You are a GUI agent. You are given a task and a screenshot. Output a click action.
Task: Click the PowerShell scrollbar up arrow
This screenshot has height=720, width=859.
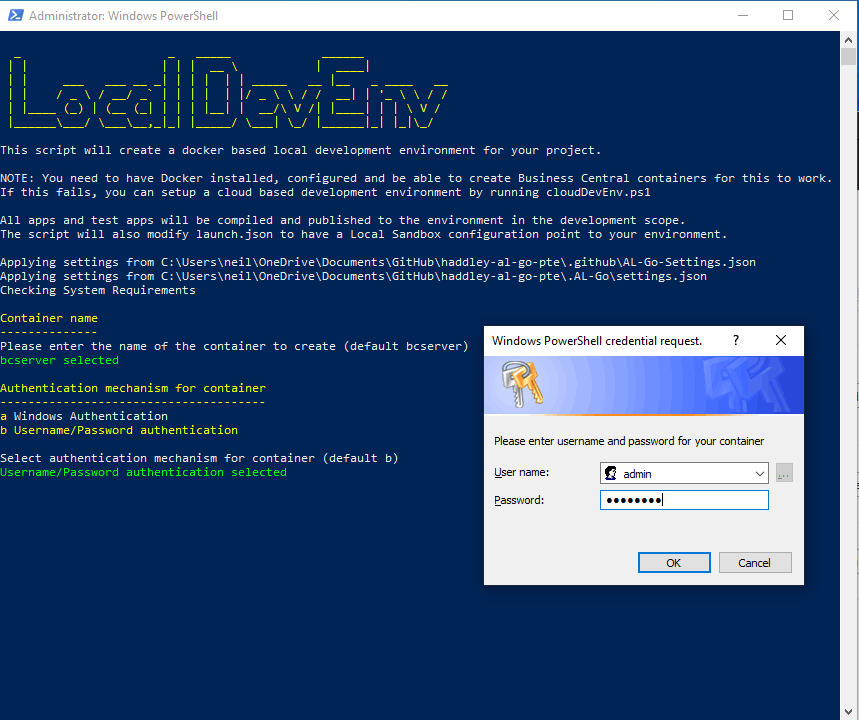[x=849, y=39]
